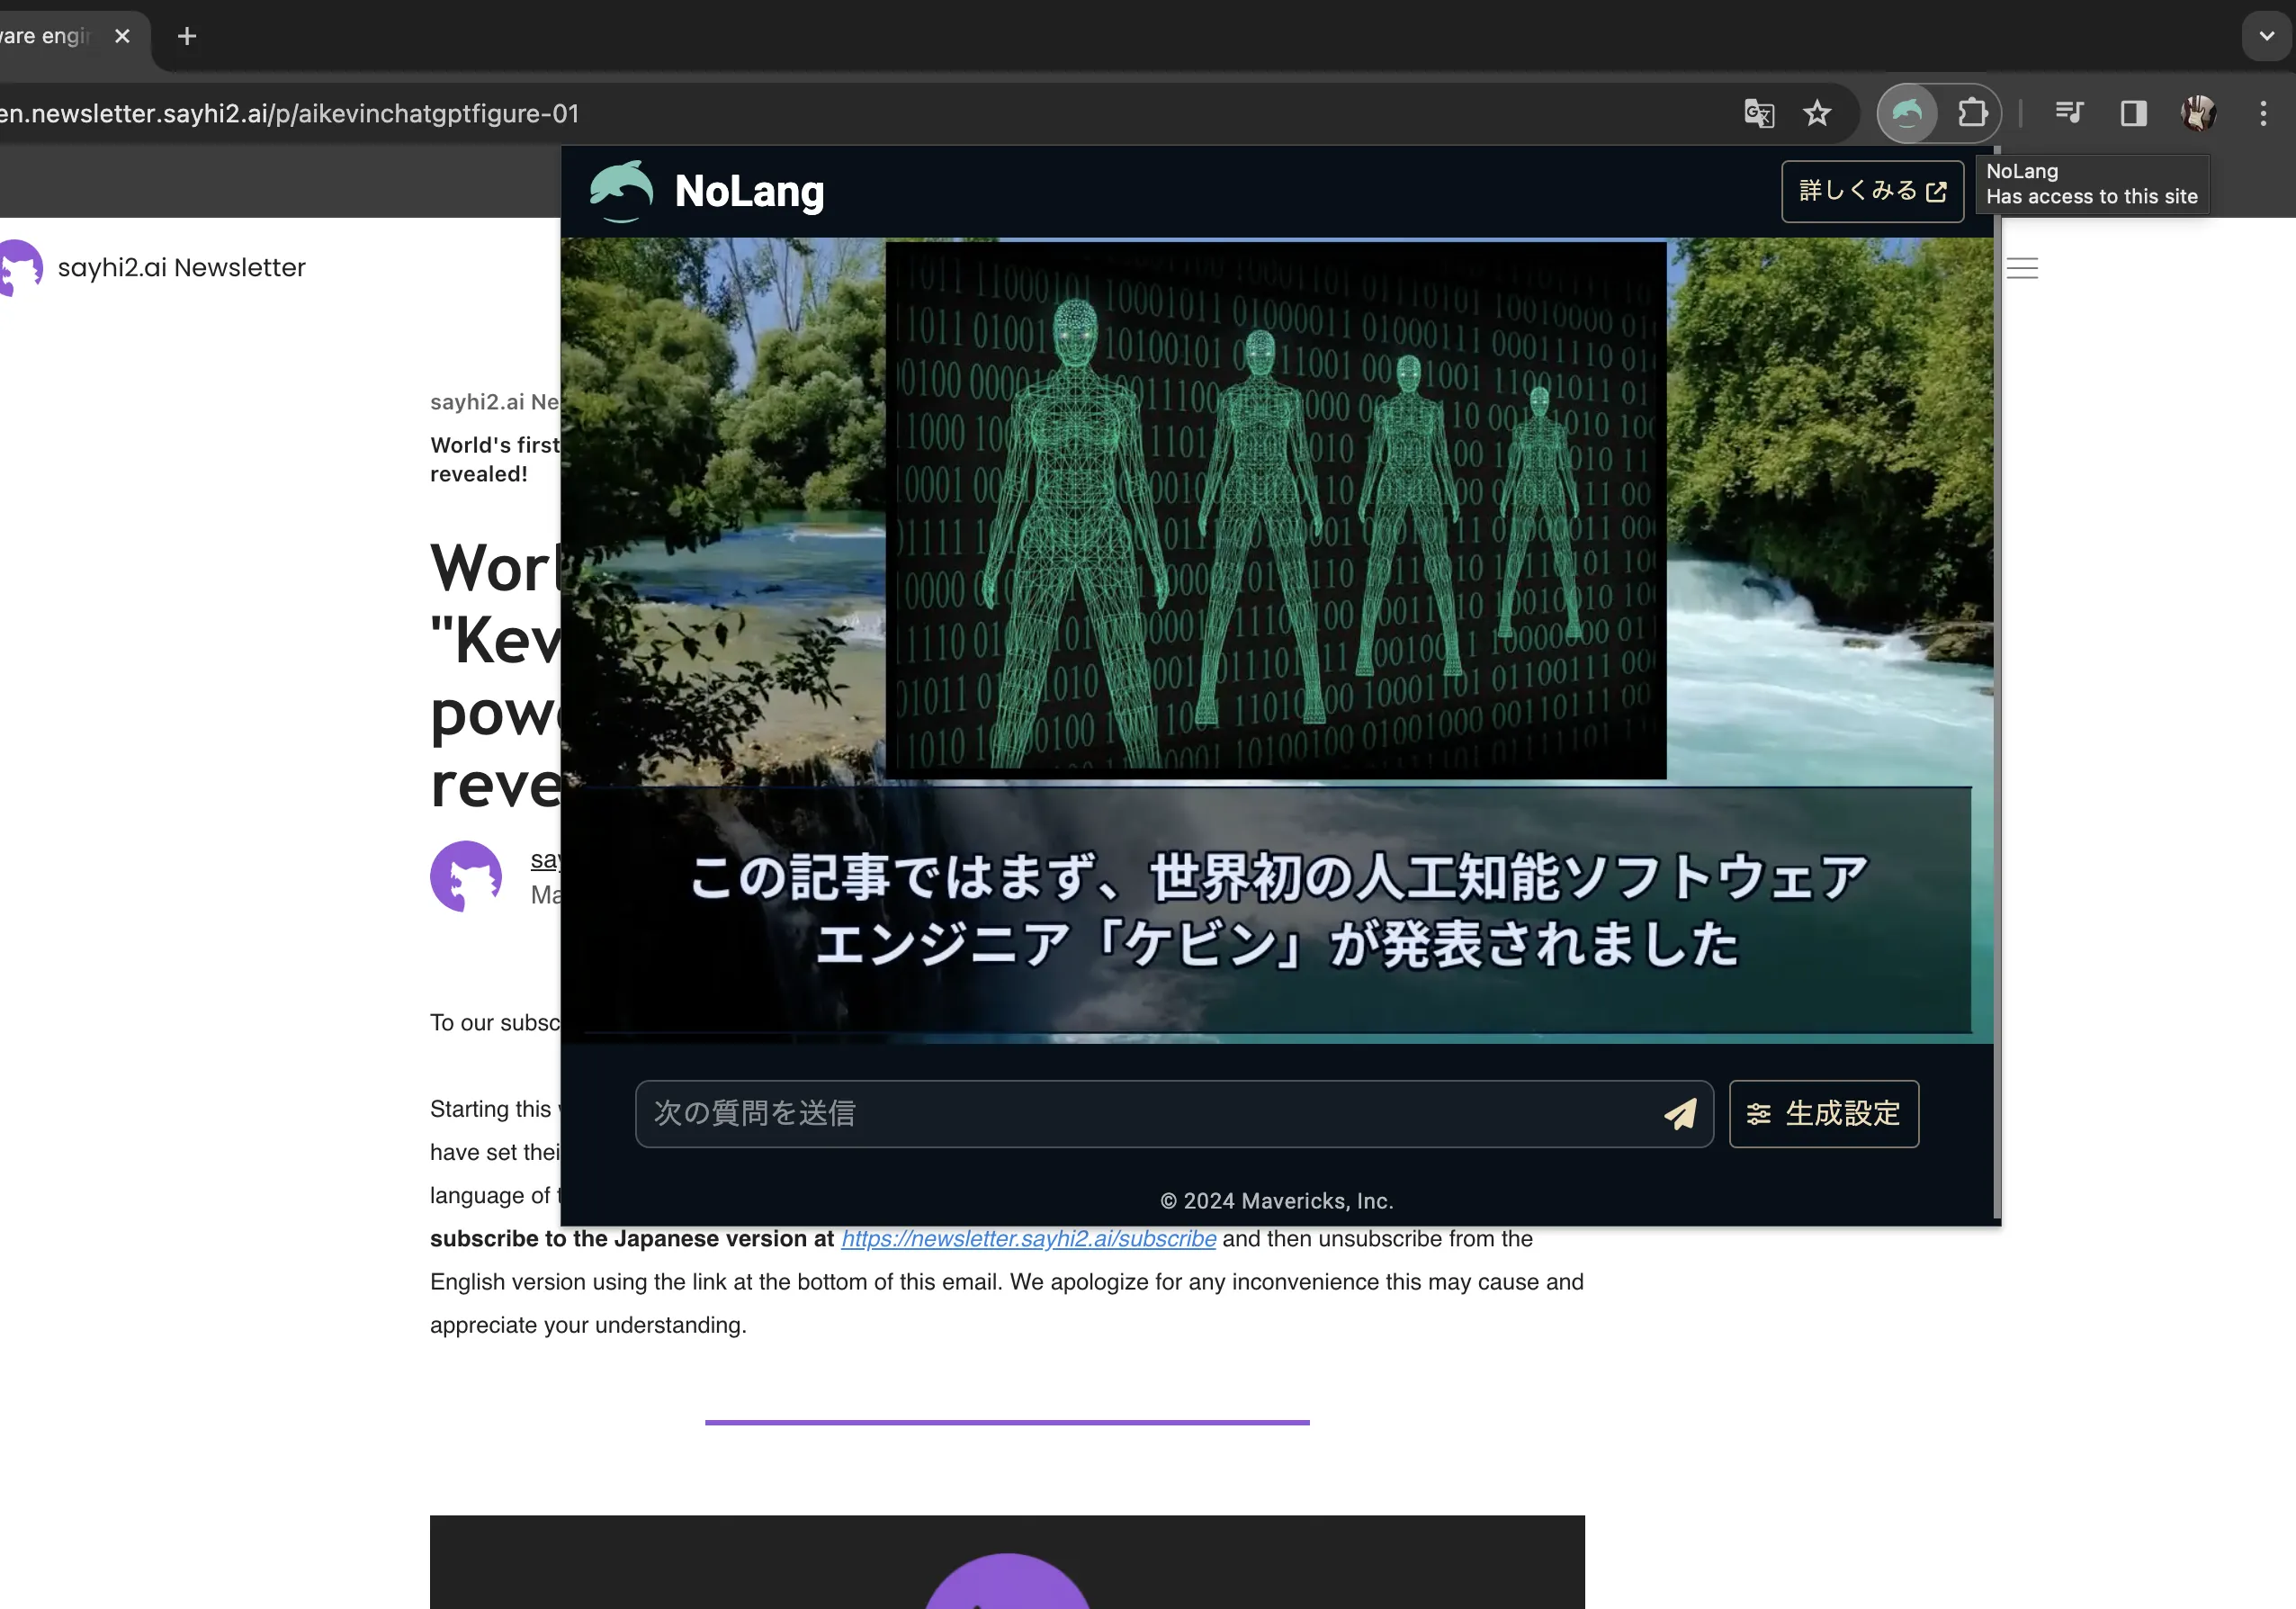Click the © 2024 Mavericks, Inc. text
The image size is (2296, 1609).
click(1277, 1200)
